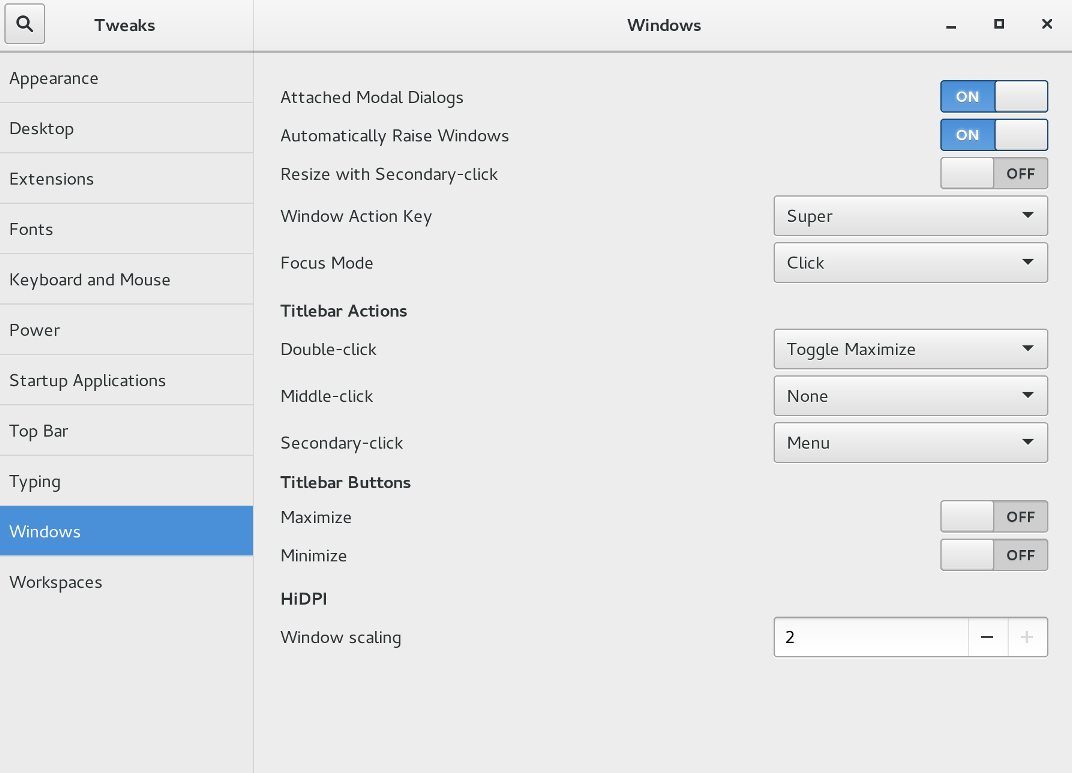Image resolution: width=1072 pixels, height=773 pixels.
Task: Open the Window Action Key dropdown
Action: point(911,216)
